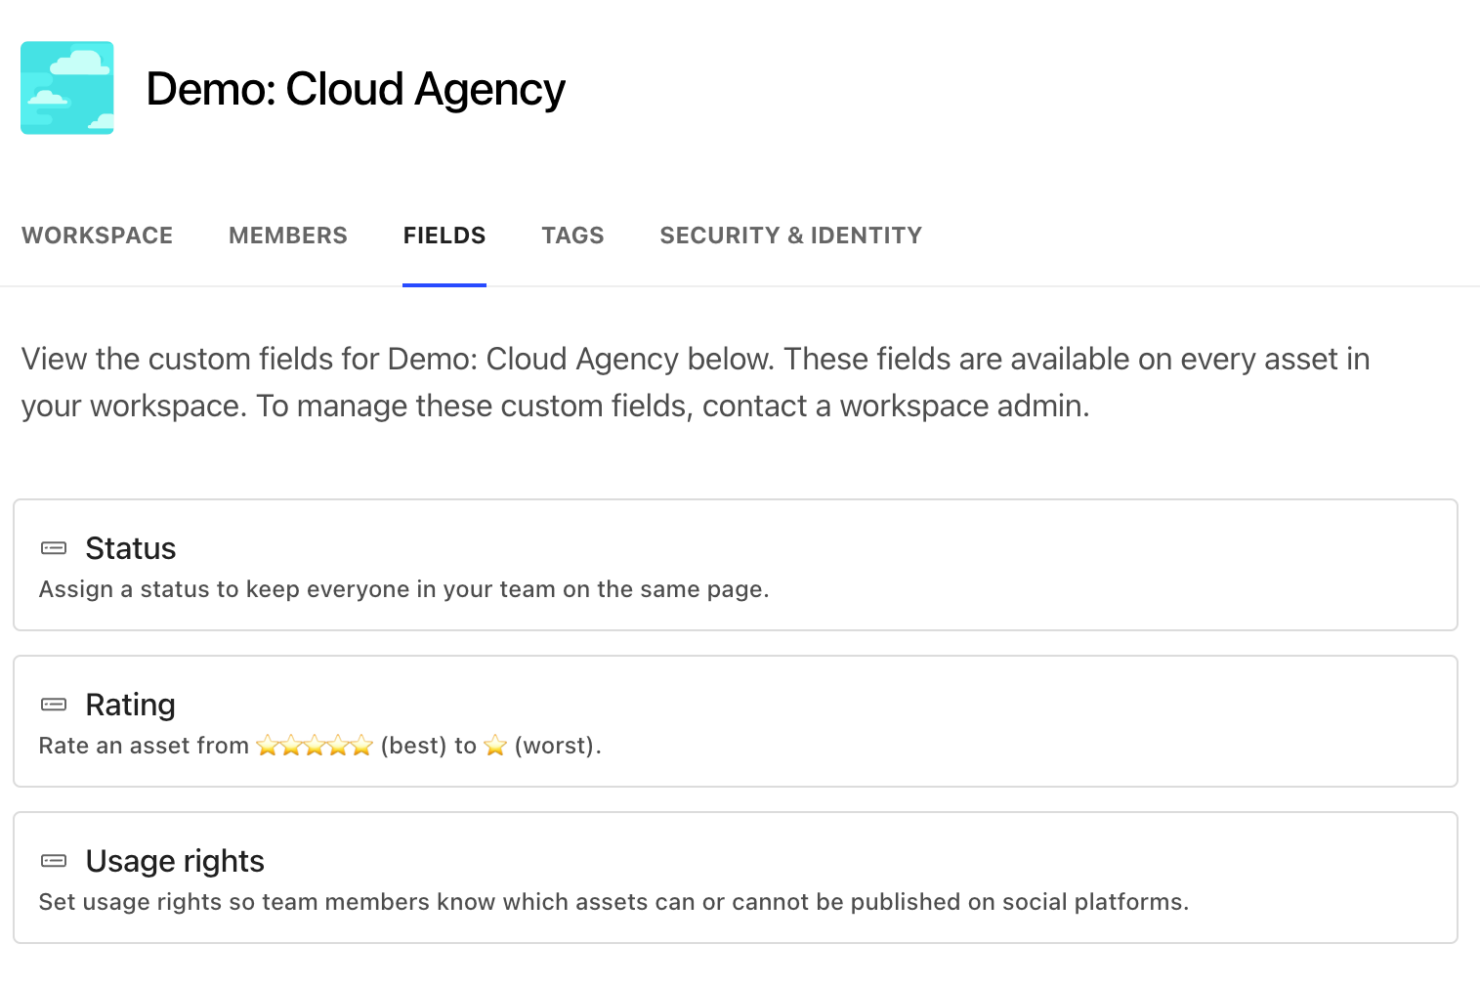This screenshot has width=1480, height=987.
Task: Click the Status field type icon
Action: tap(54, 548)
